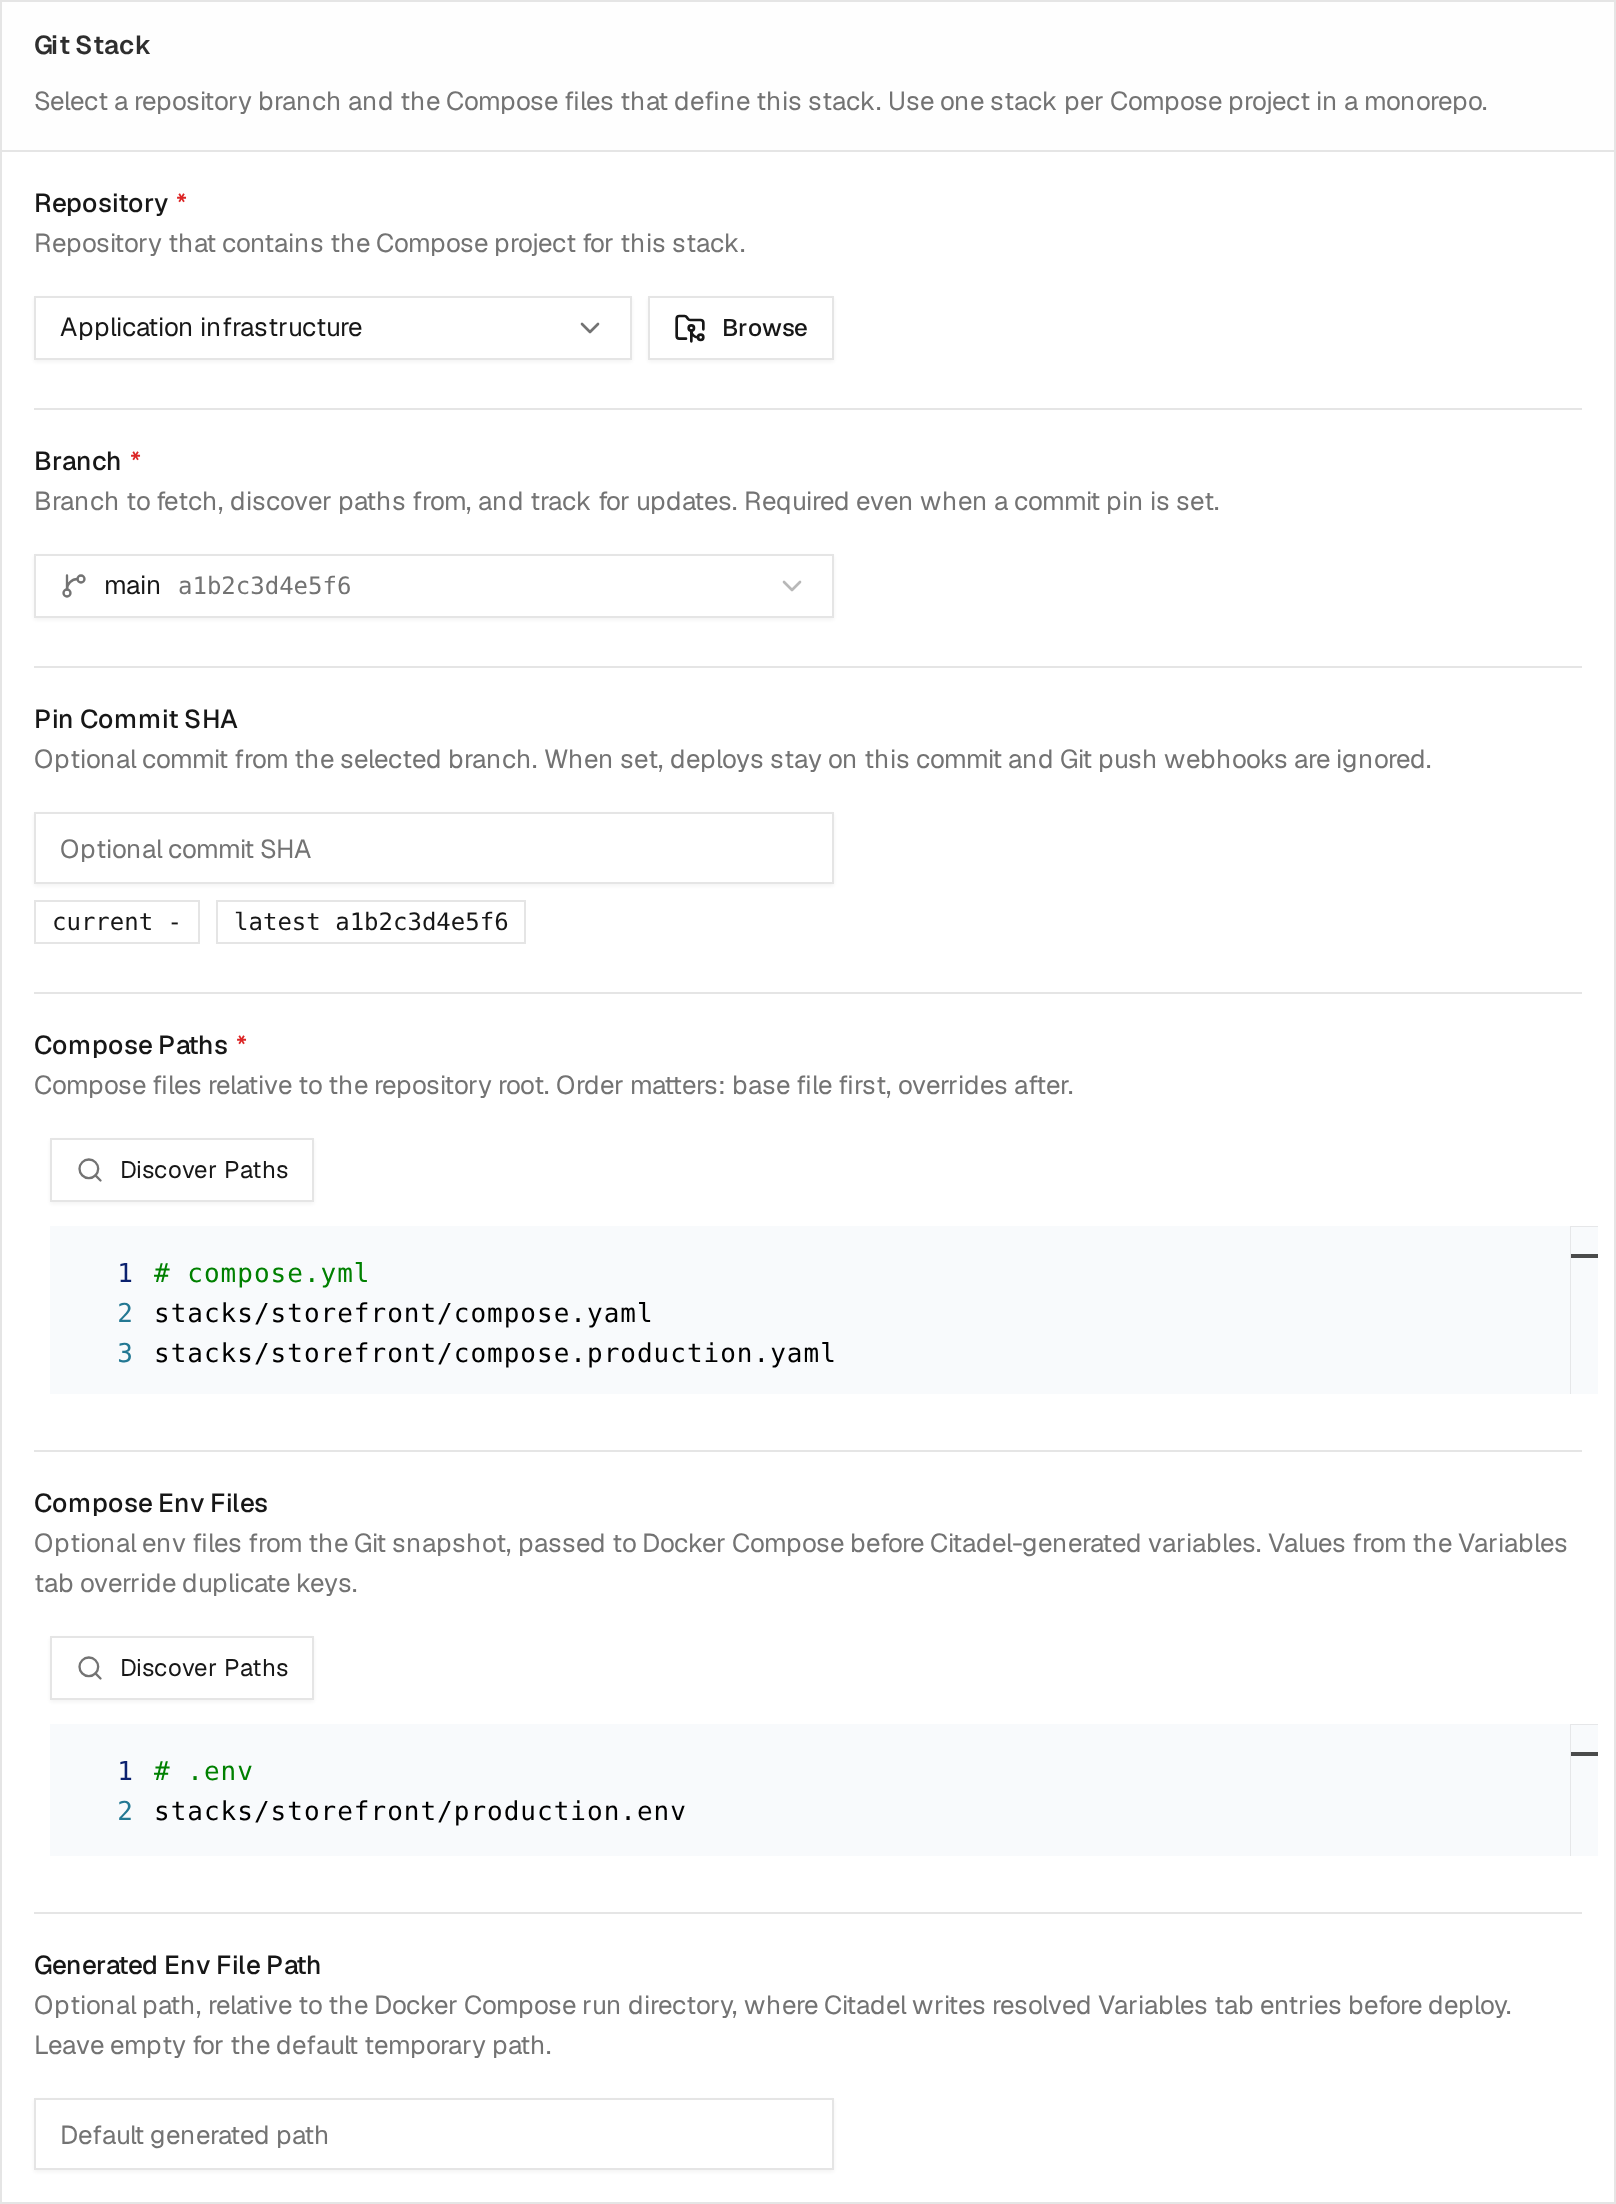
Task: Click the git branch icon beside main
Action: pyautogui.click(x=74, y=586)
